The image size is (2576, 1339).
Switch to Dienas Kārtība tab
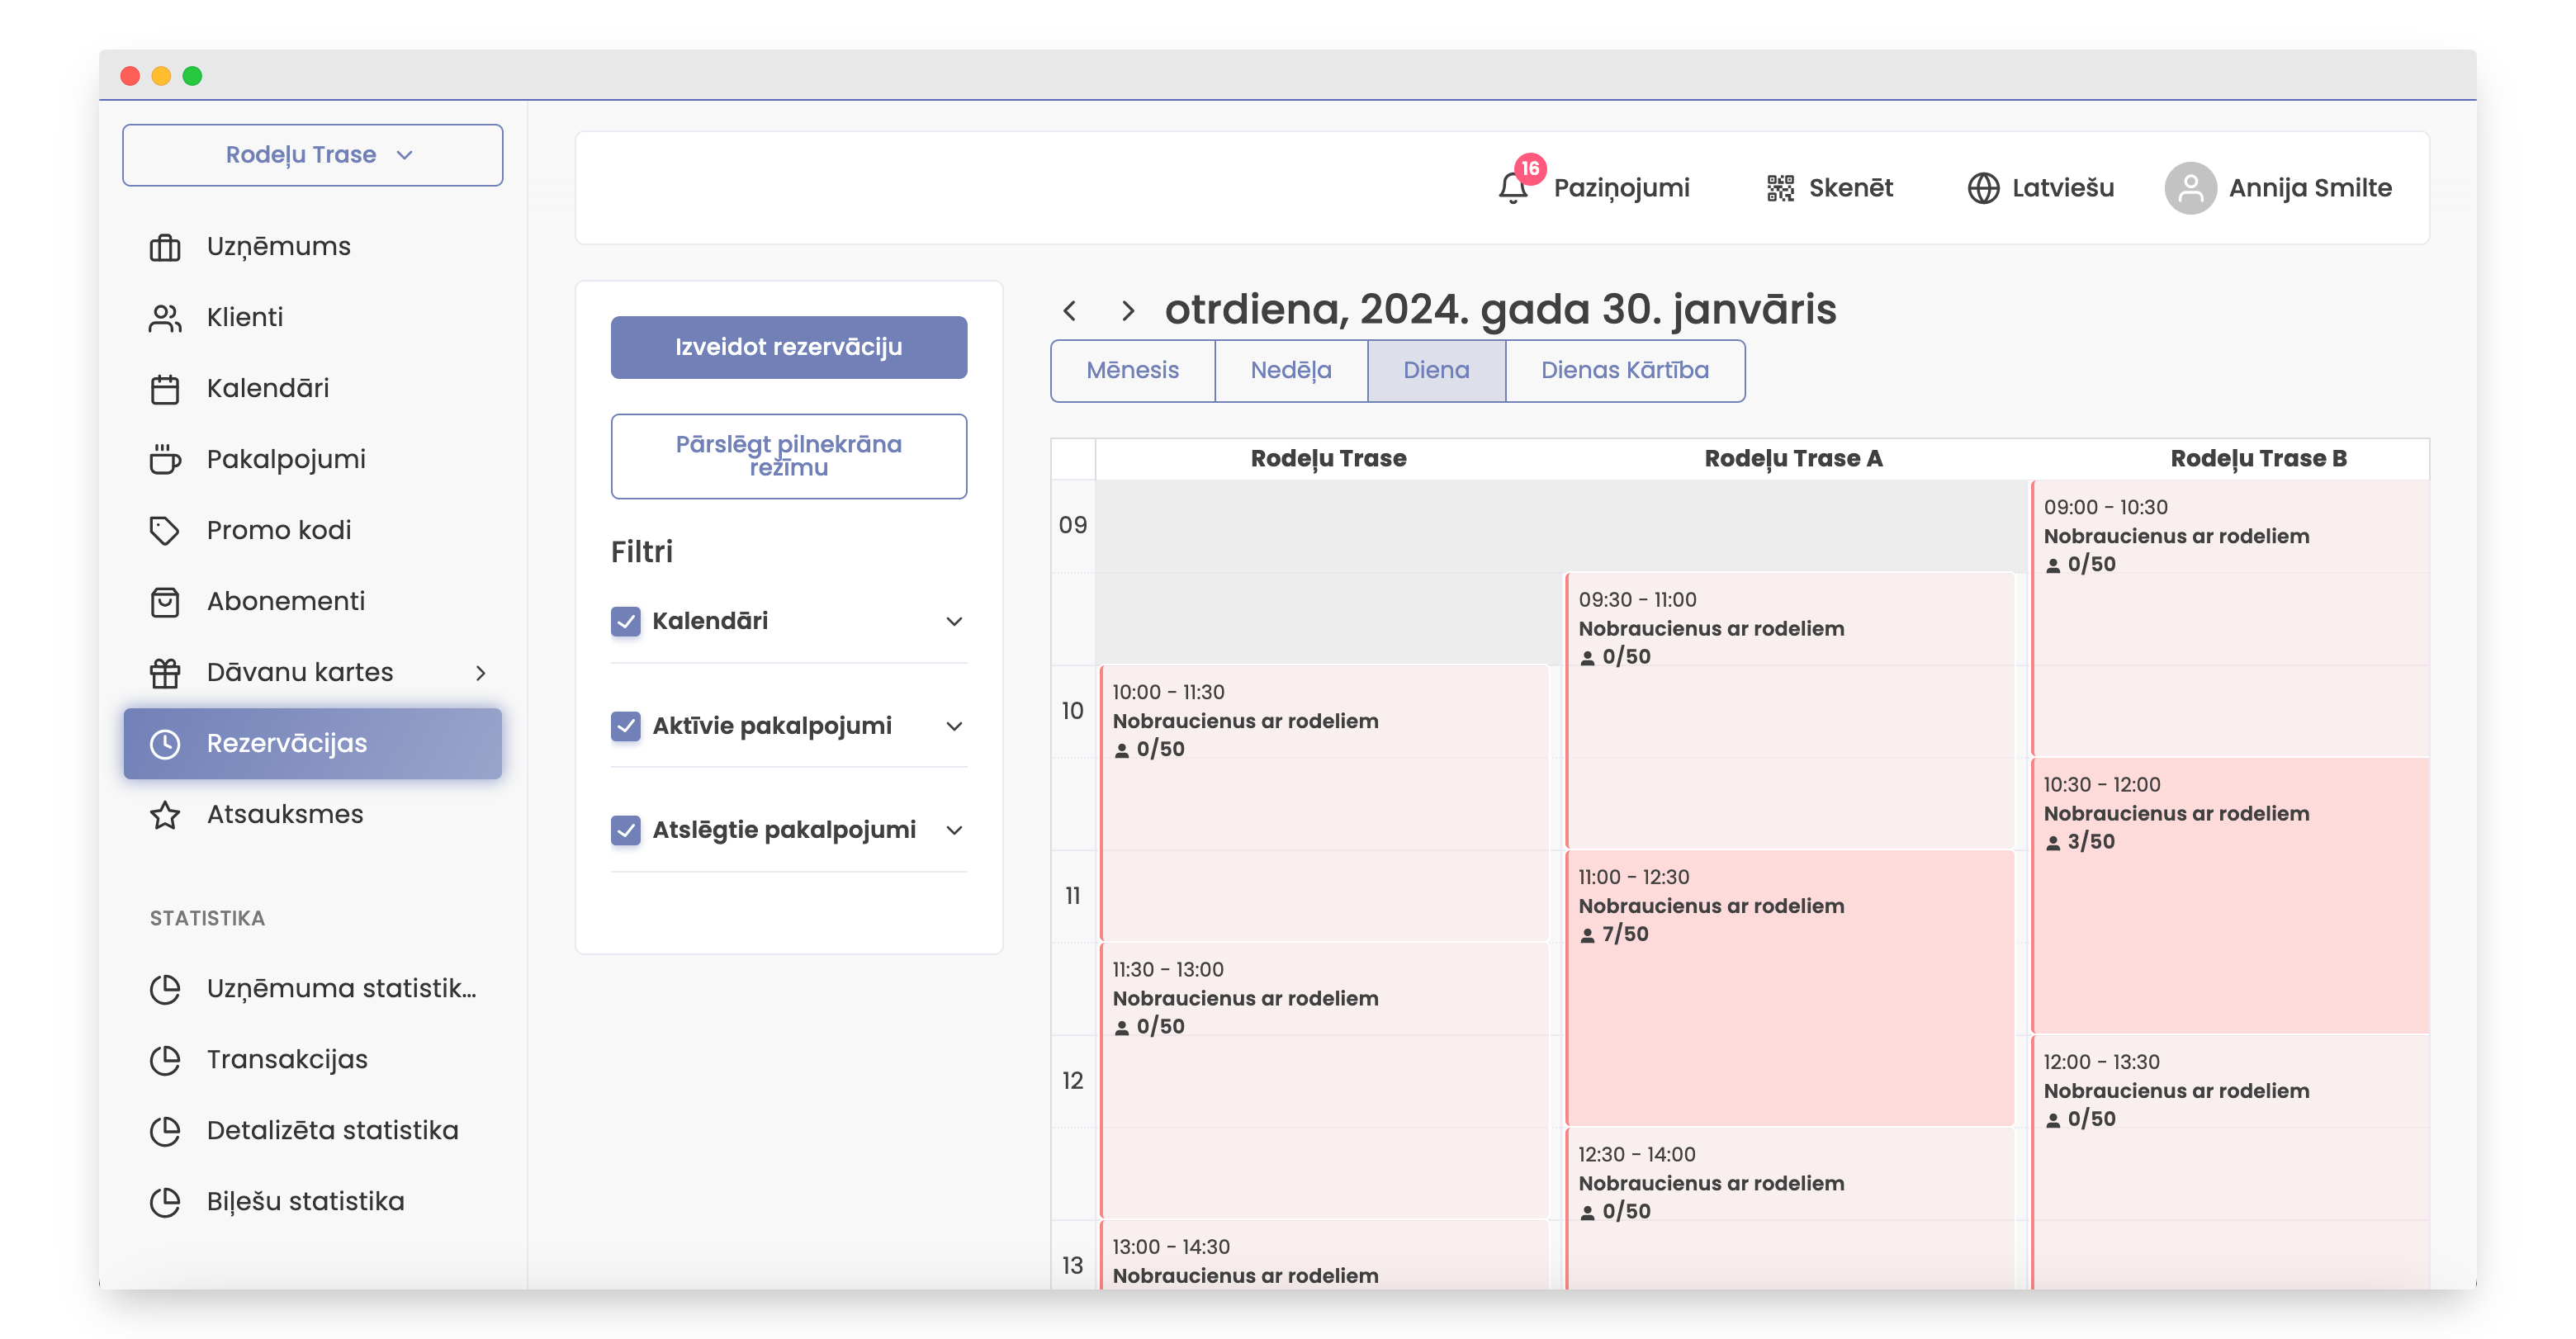point(1624,371)
